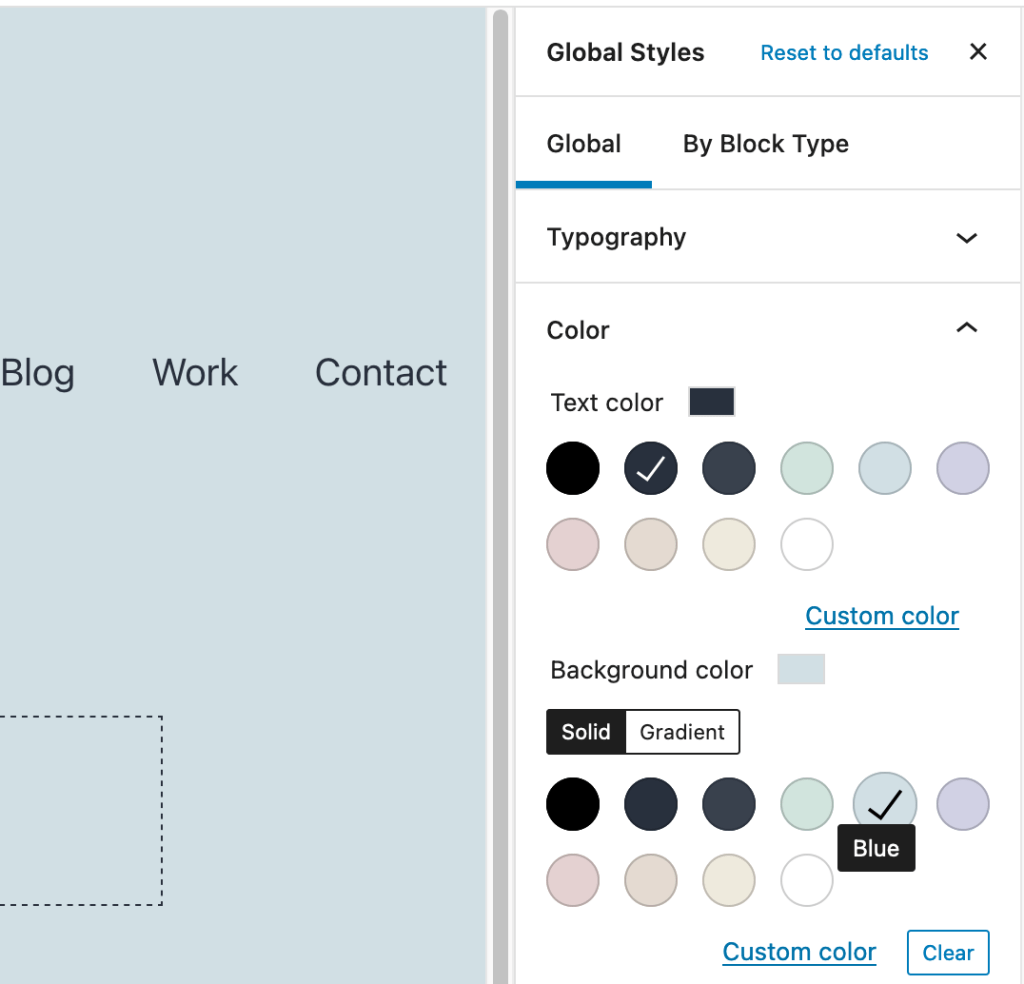Choose pink background color swatch

point(573,881)
